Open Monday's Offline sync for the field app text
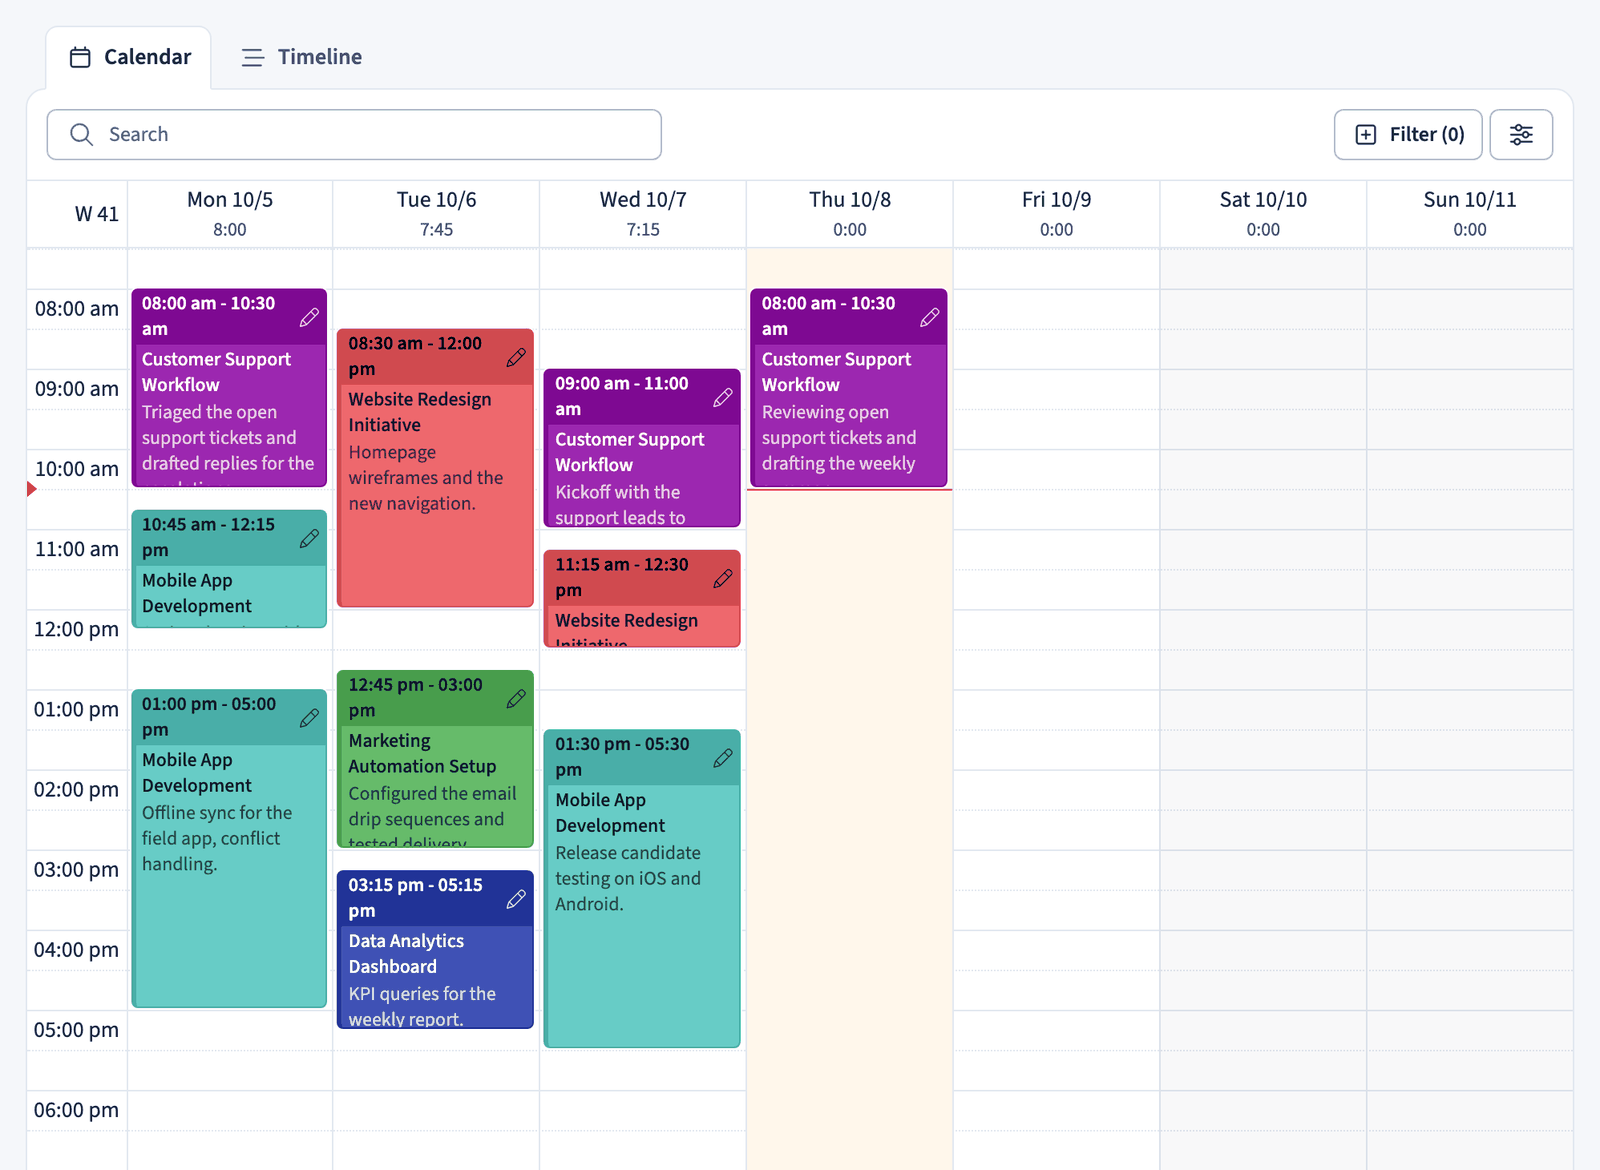Screen dimensions: 1600x1170 [217, 838]
